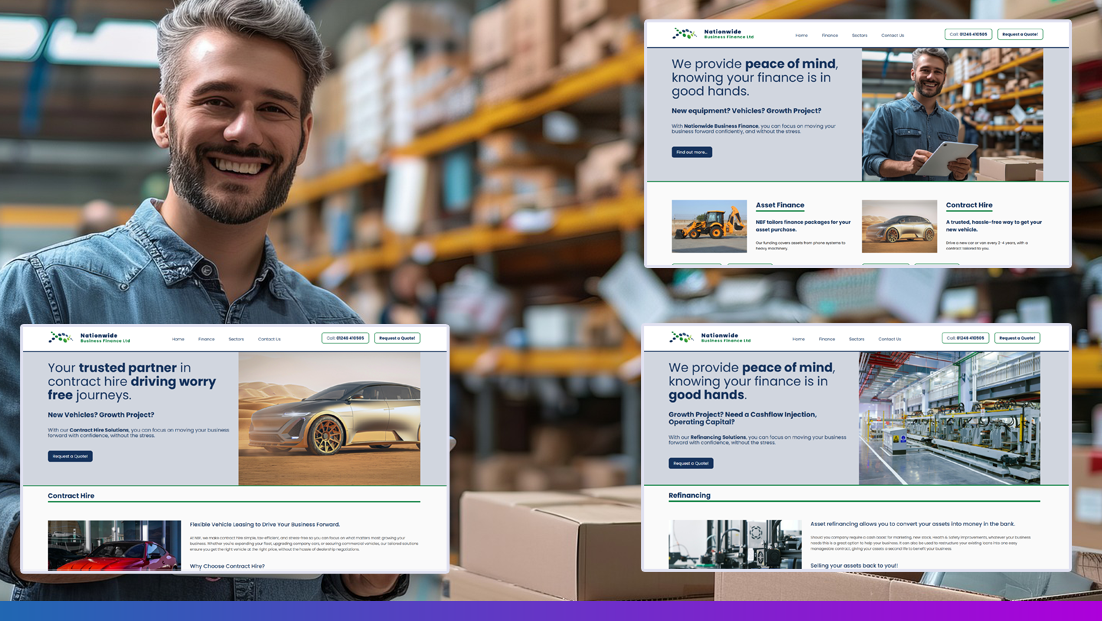Click "New Vehicles? Growth Project?" in contract hire mockup
This screenshot has height=621, width=1102.
101,415
